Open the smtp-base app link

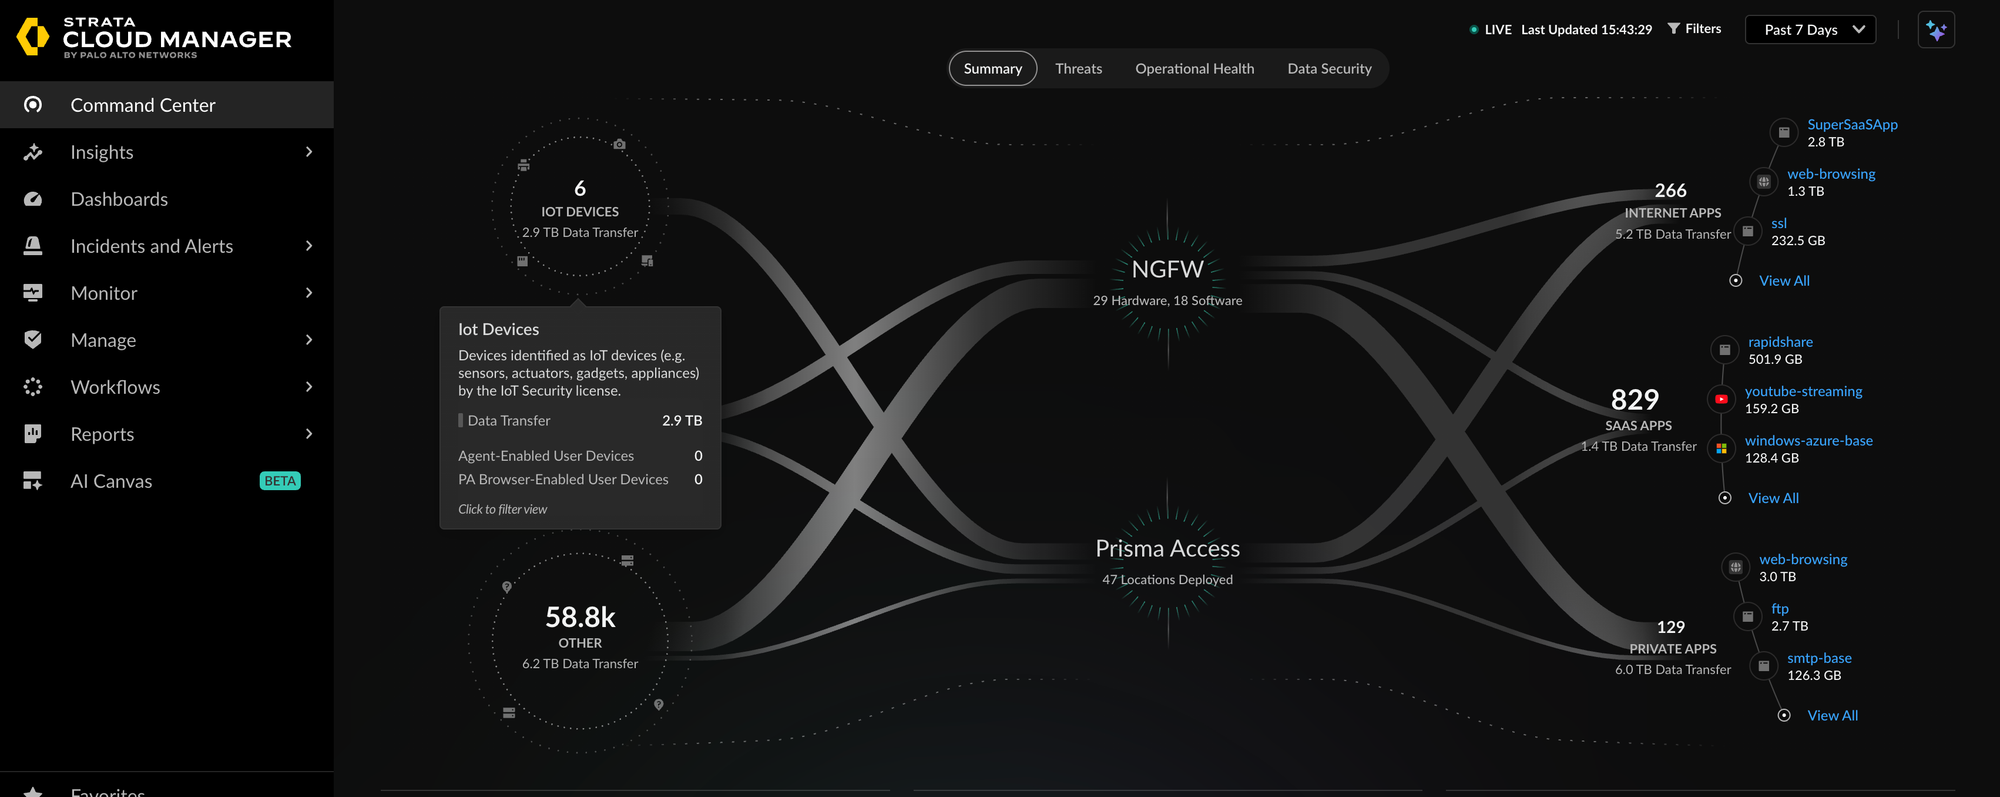(1819, 658)
